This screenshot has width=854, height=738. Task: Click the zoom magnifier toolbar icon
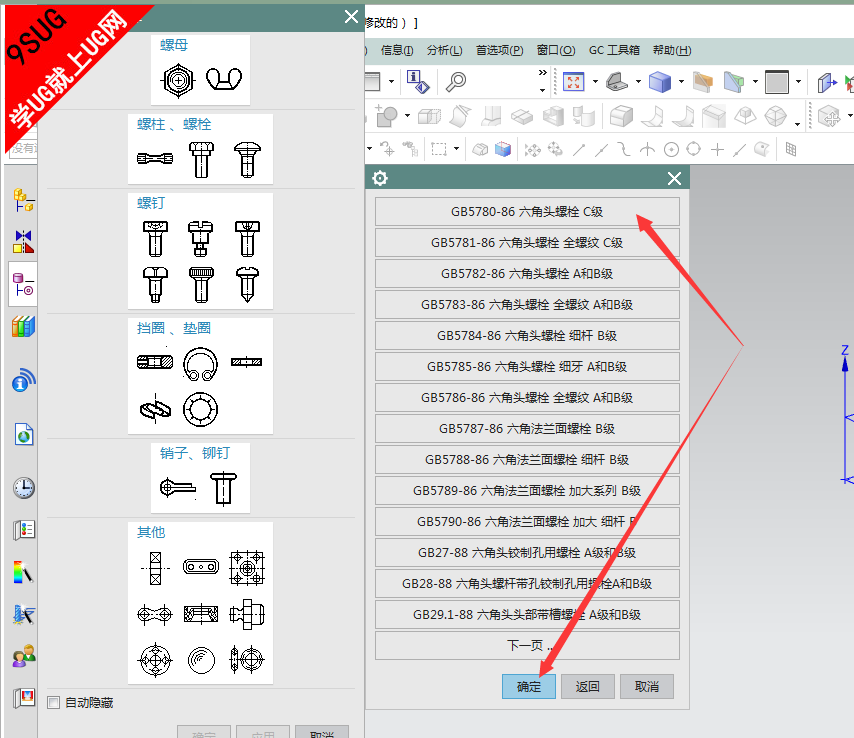pos(456,82)
